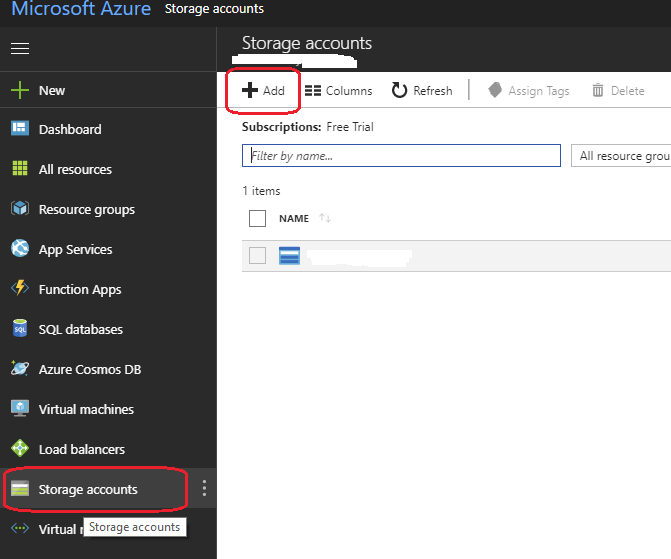Click the Columns button label
The image size is (671, 559).
[349, 91]
